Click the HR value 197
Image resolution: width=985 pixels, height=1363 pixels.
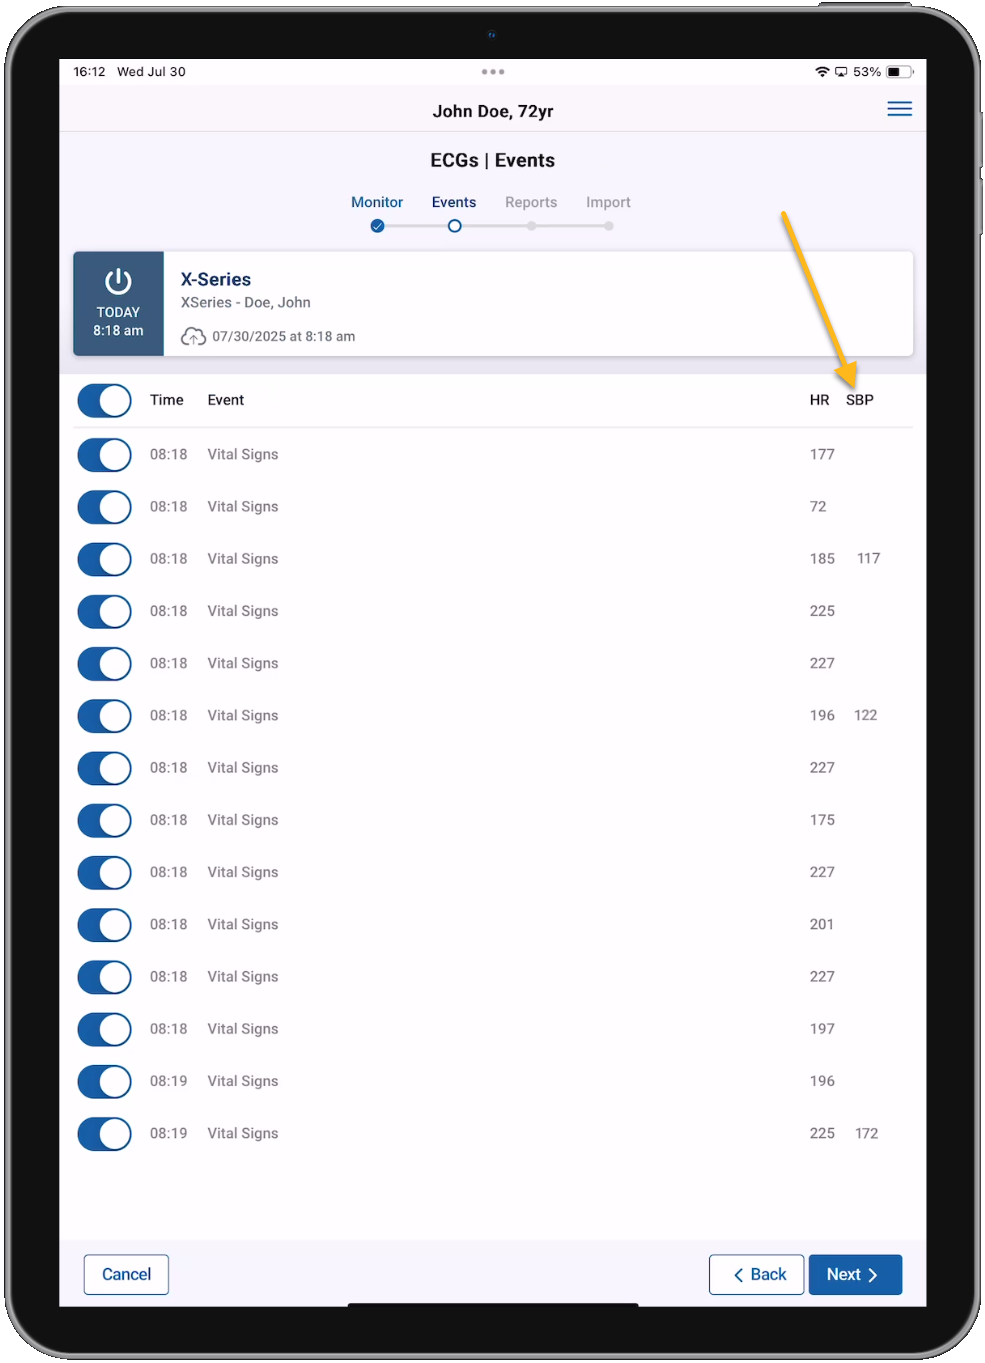click(822, 1028)
